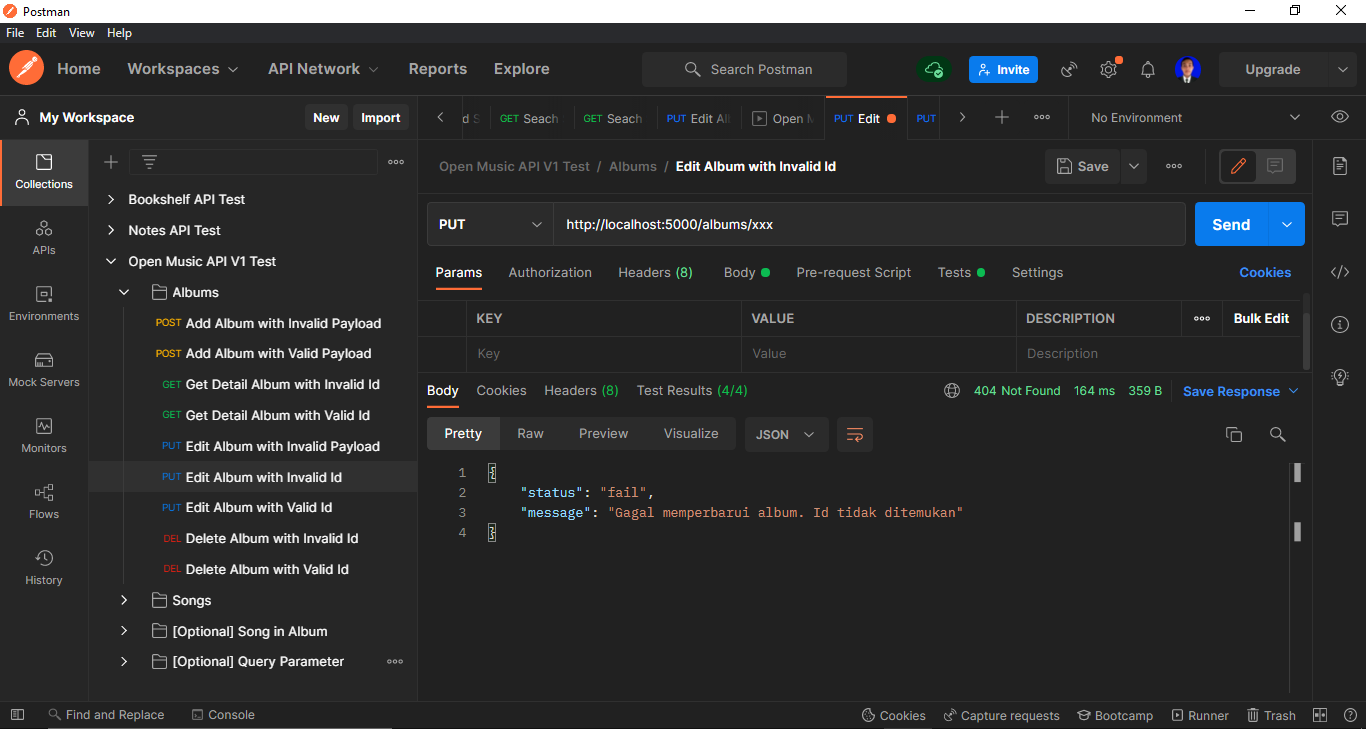The image size is (1366, 729).
Task: Open the History sidebar panel
Action: pos(44,568)
